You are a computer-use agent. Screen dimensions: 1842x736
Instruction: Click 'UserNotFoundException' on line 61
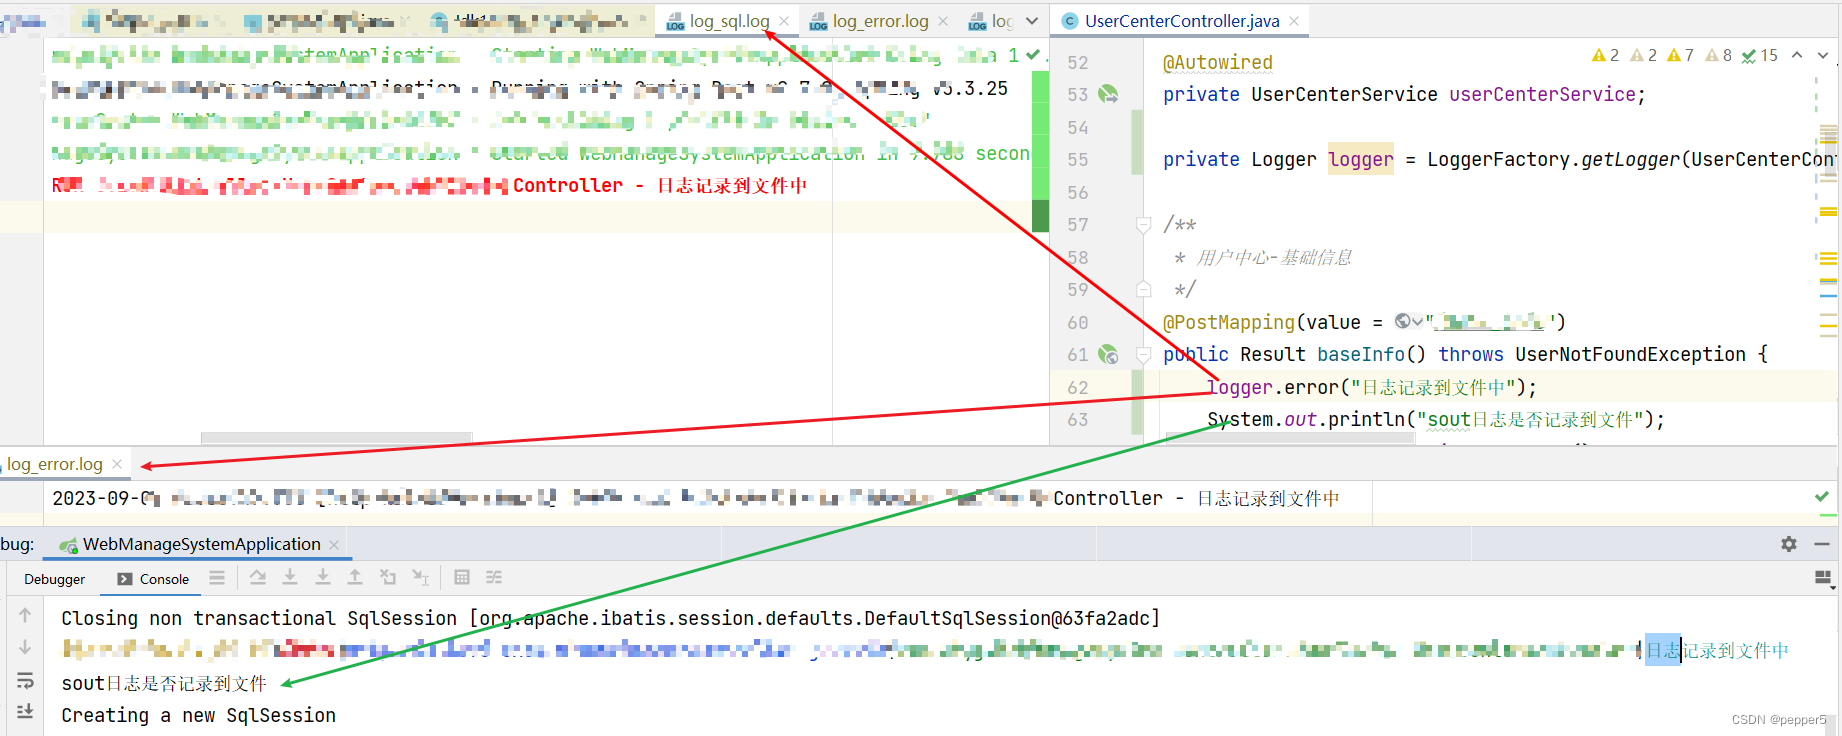[1630, 354]
